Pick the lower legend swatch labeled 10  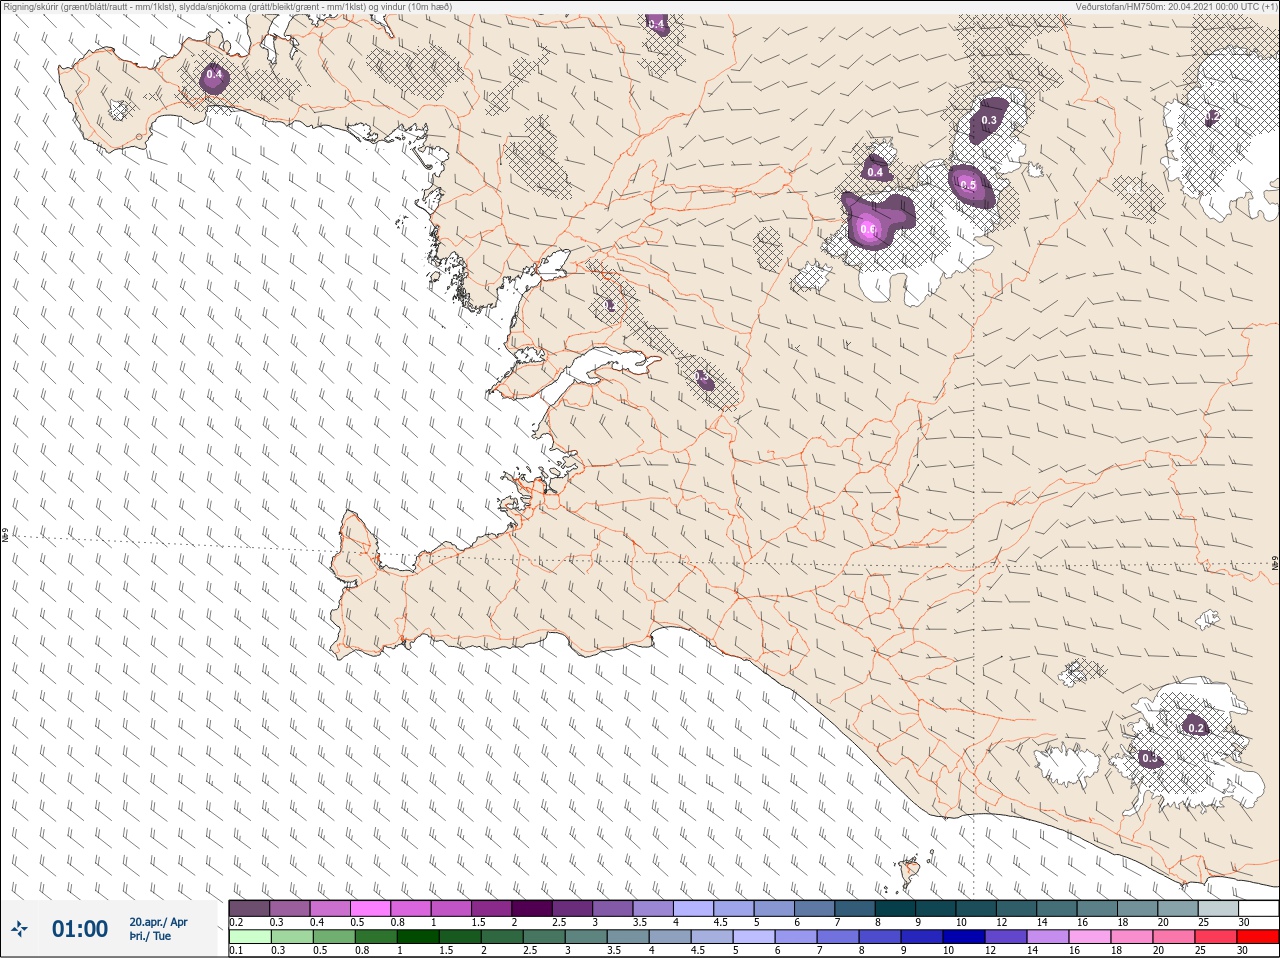tap(963, 937)
